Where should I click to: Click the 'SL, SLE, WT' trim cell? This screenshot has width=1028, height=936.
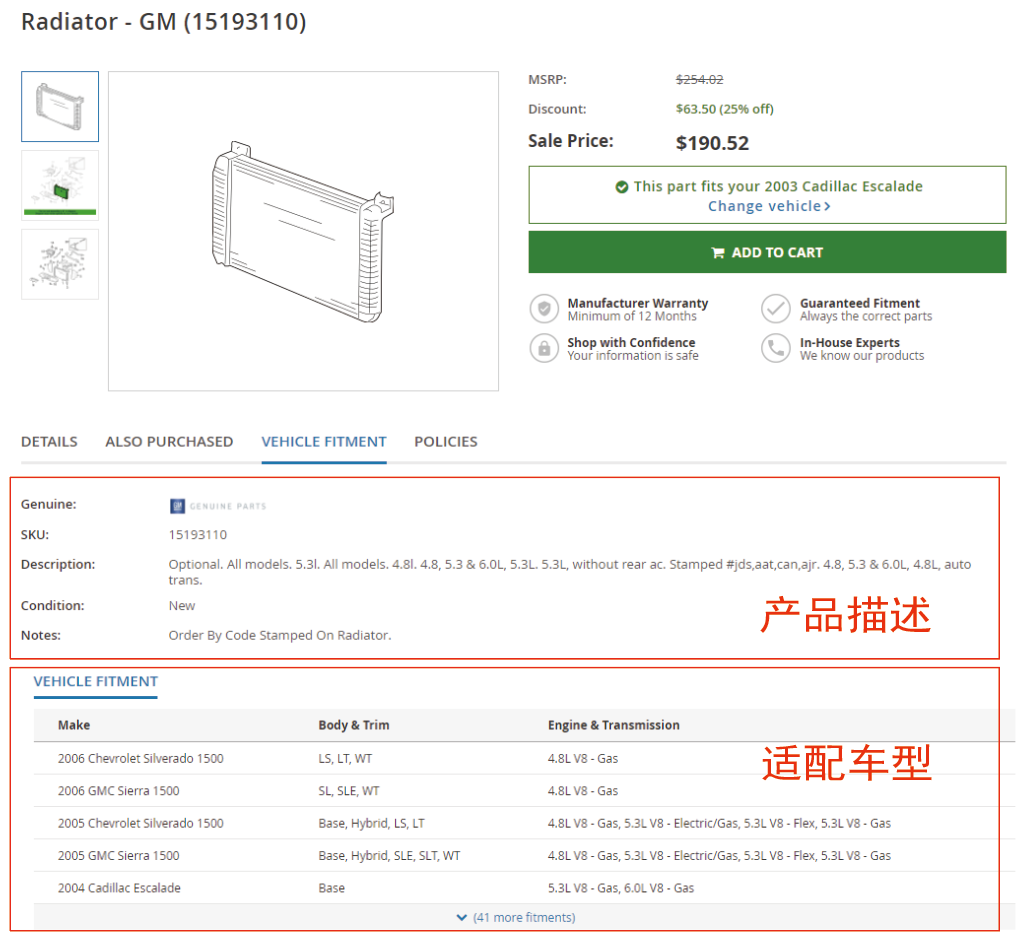coord(349,790)
